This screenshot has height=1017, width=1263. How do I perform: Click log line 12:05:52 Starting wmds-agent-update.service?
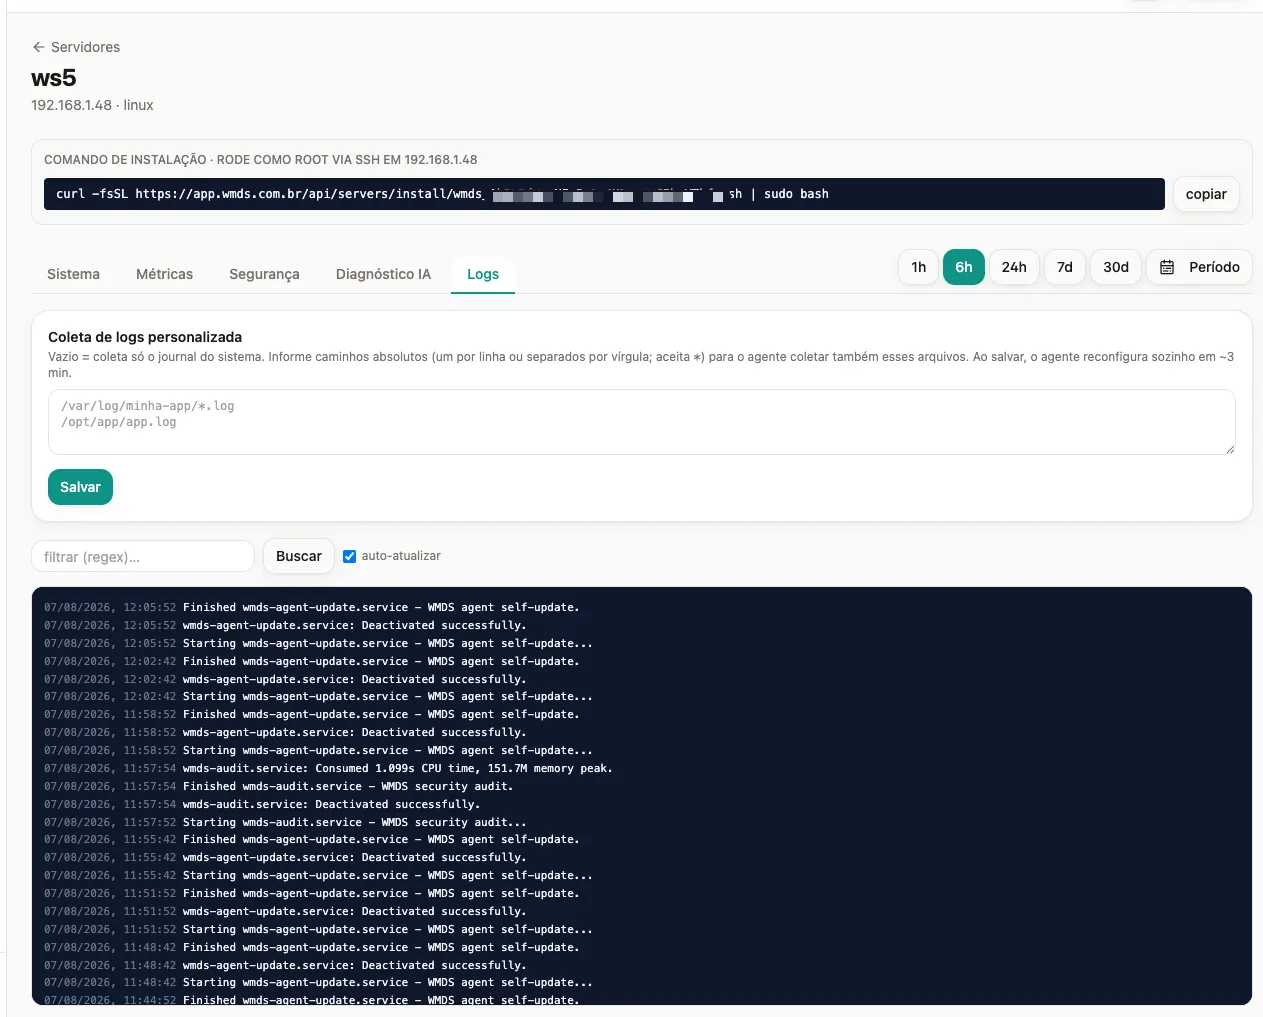[318, 643]
